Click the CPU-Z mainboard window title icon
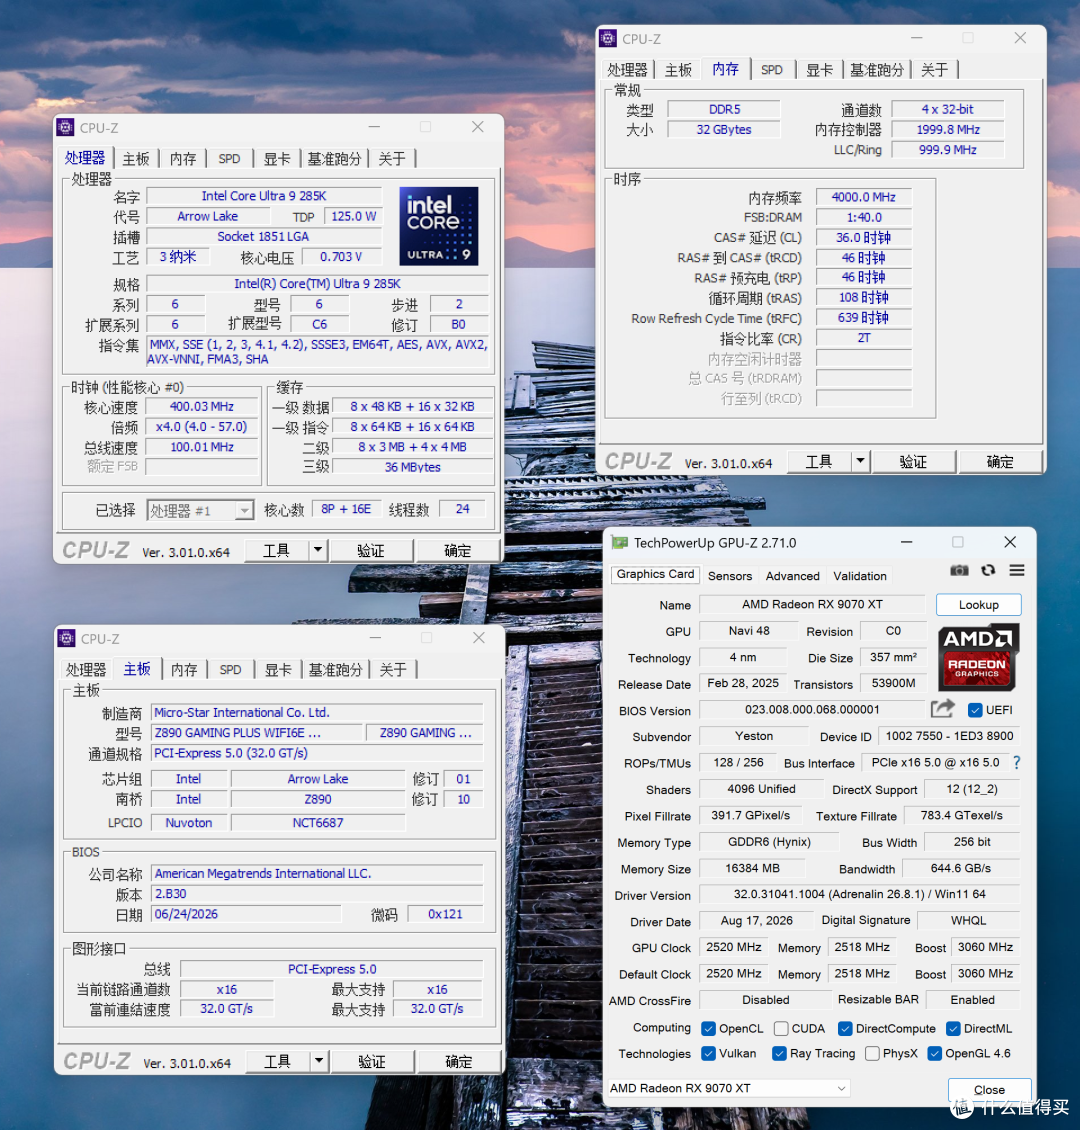This screenshot has height=1130, width=1080. [66, 639]
